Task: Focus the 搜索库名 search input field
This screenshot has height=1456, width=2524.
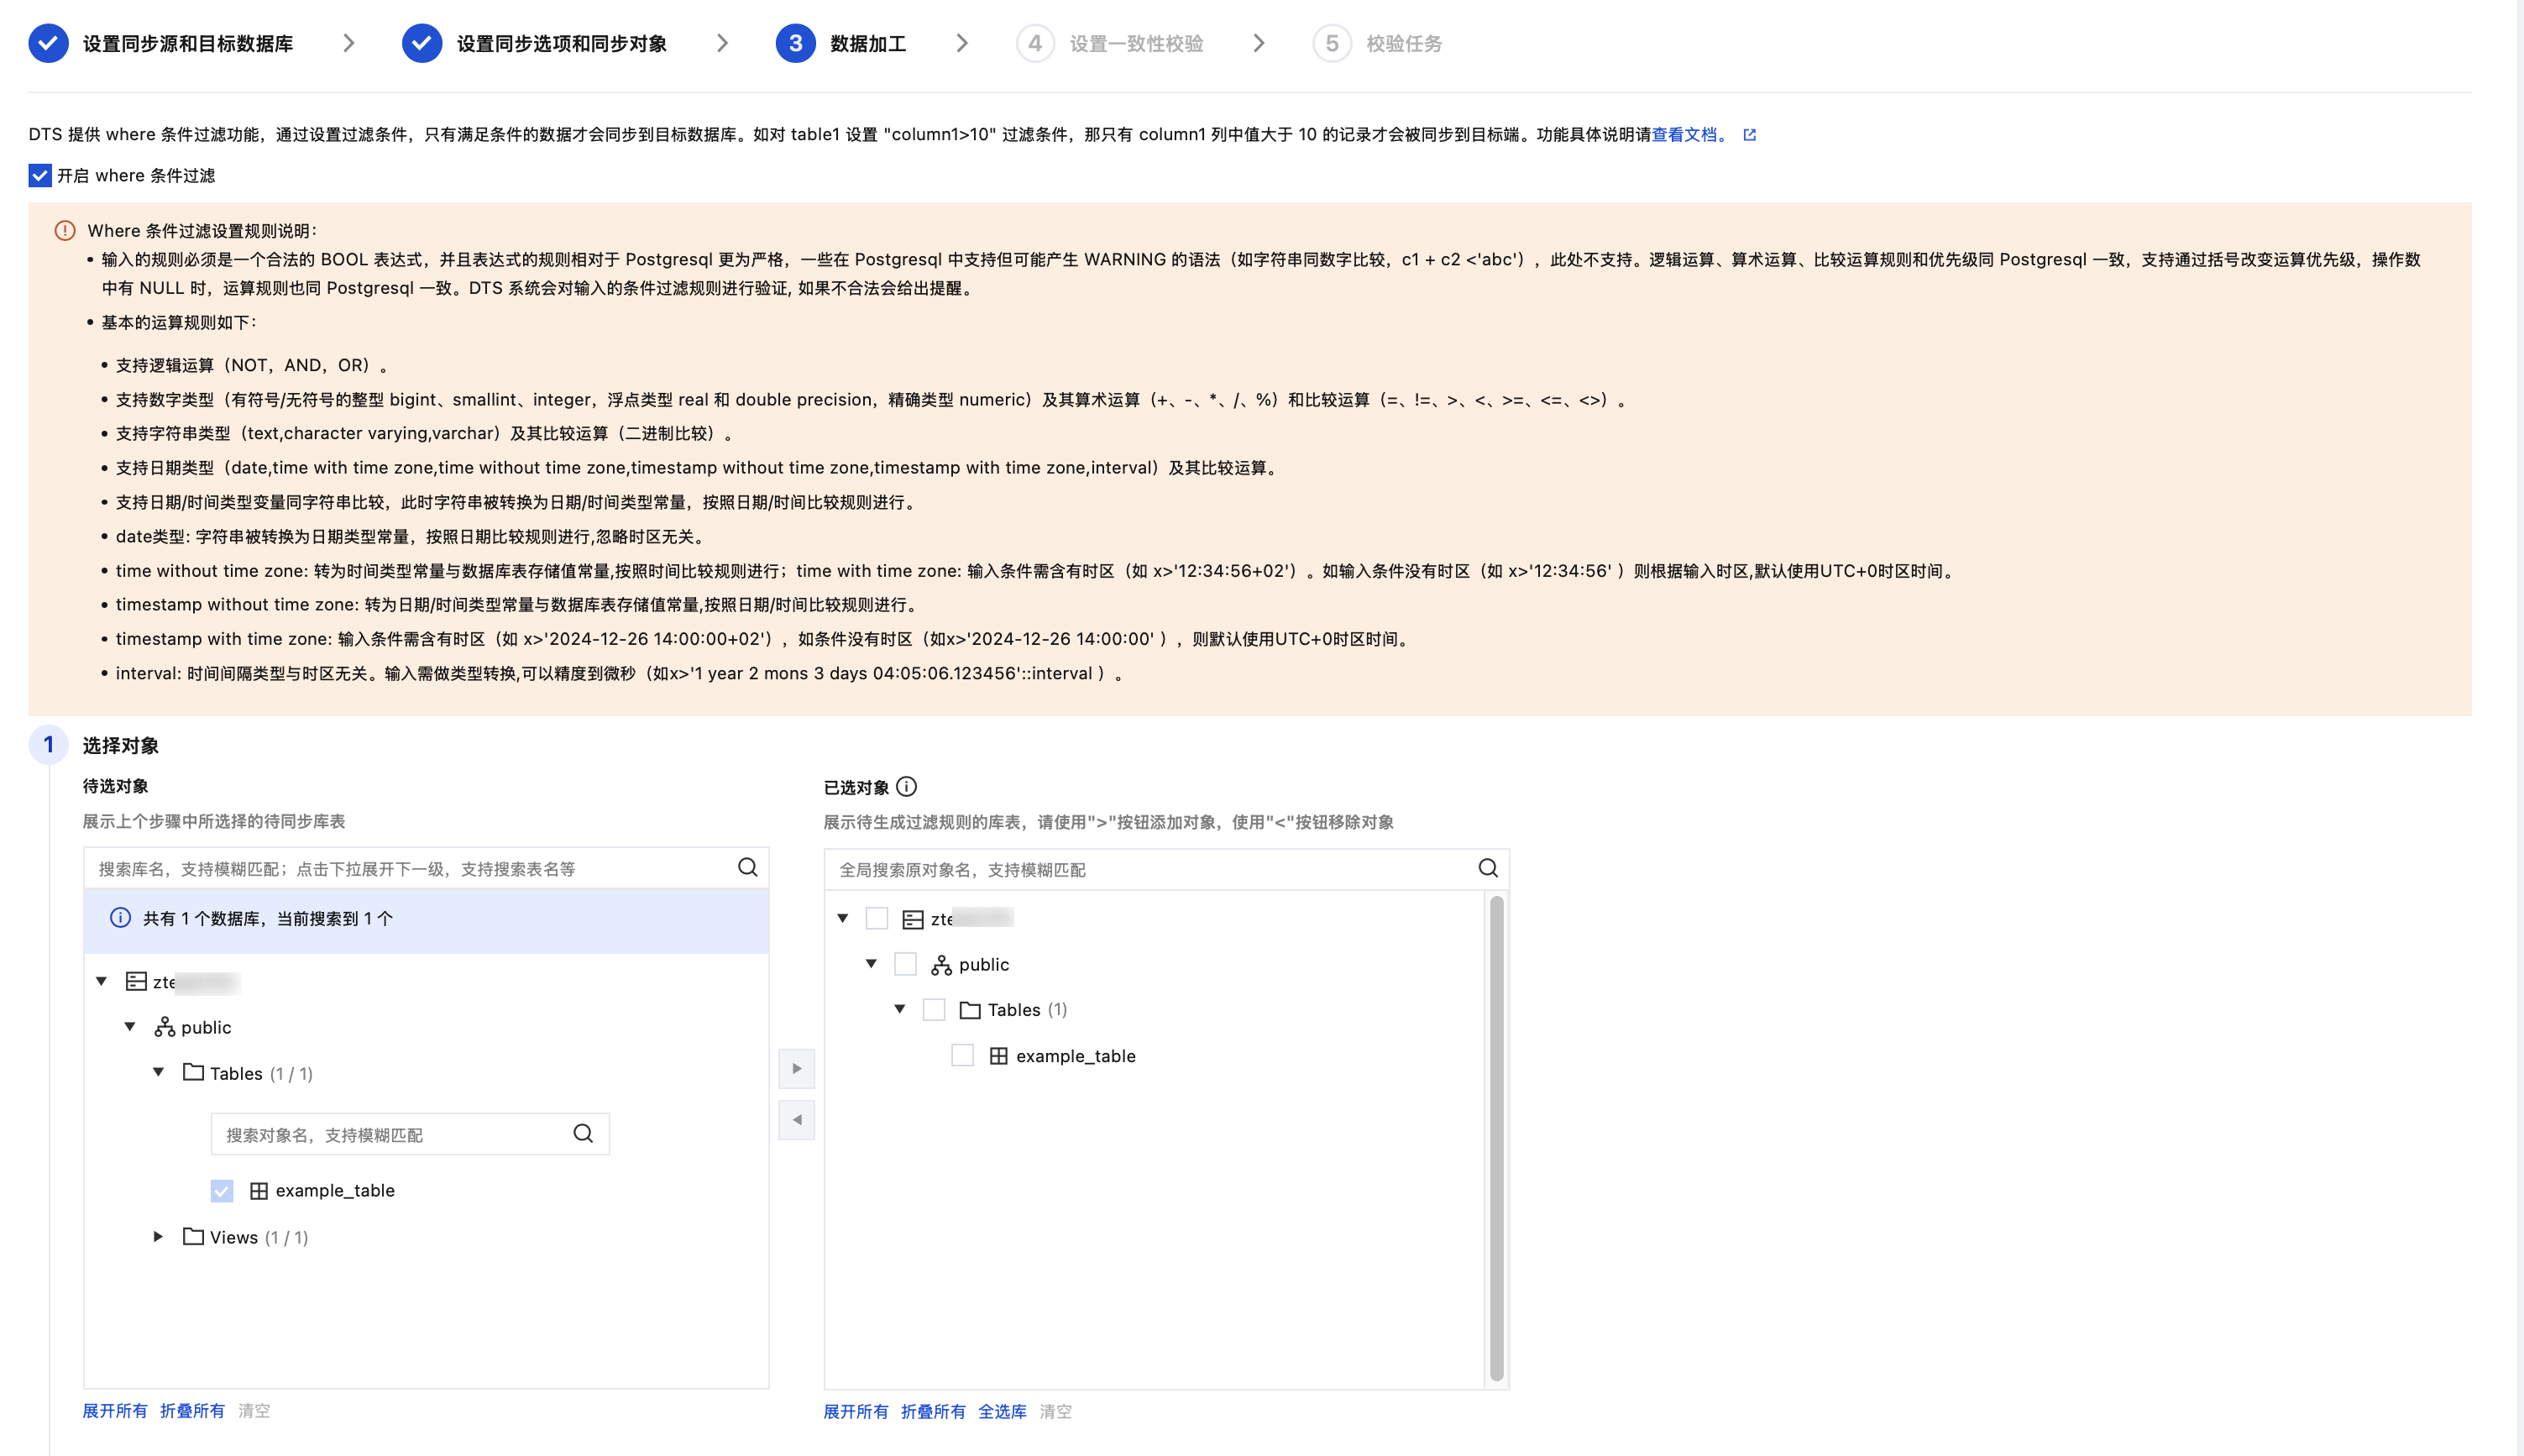Action: [410, 868]
